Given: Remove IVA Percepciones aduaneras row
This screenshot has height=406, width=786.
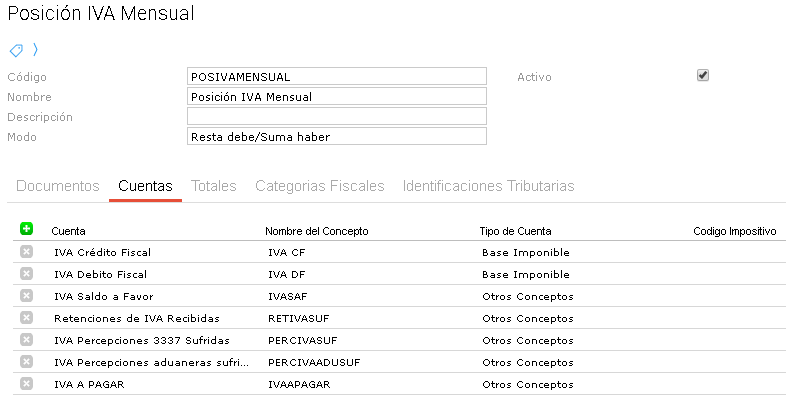Looking at the screenshot, I should pyautogui.click(x=26, y=362).
